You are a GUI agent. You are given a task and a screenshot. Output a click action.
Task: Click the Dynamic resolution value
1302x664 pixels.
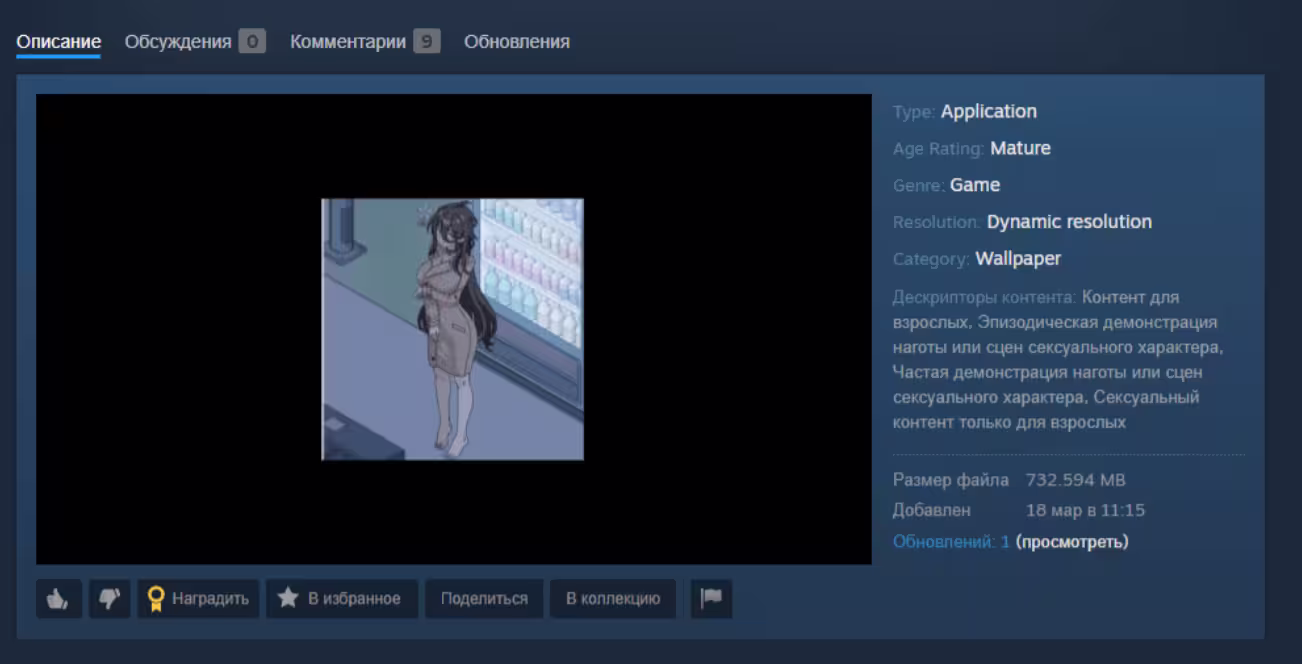tap(1069, 222)
